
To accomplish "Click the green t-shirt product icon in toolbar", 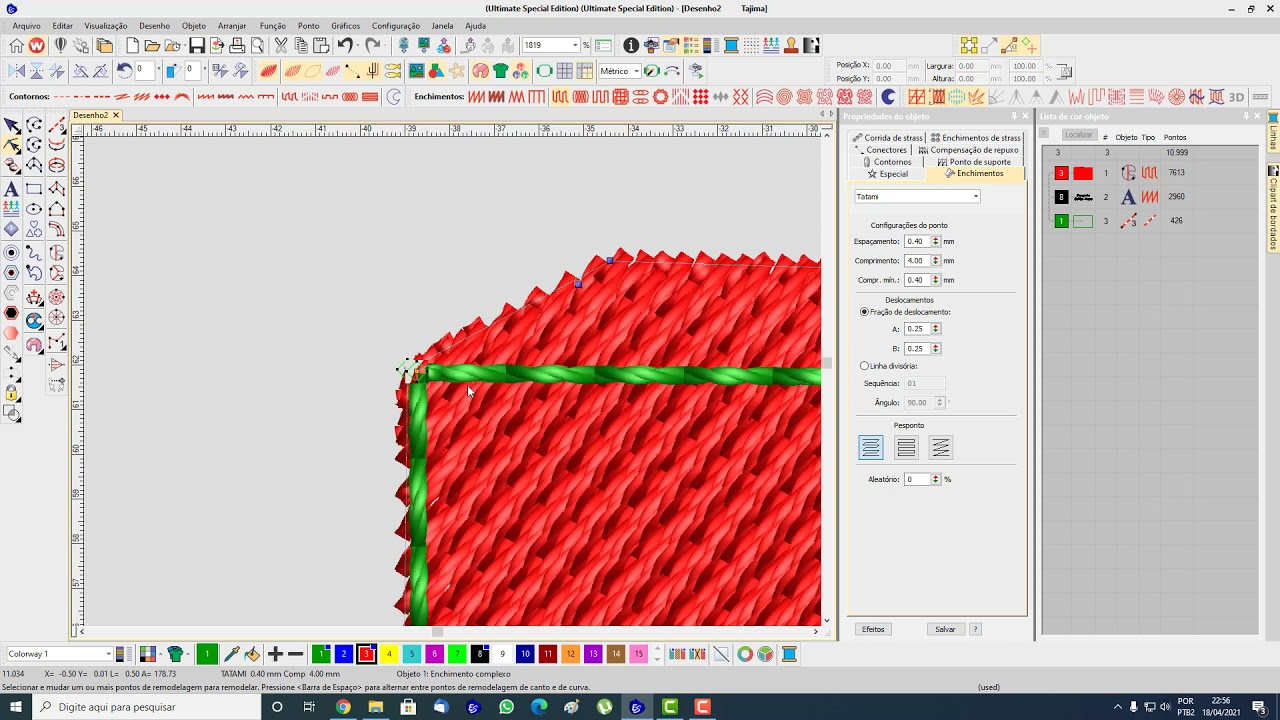I will coord(501,71).
